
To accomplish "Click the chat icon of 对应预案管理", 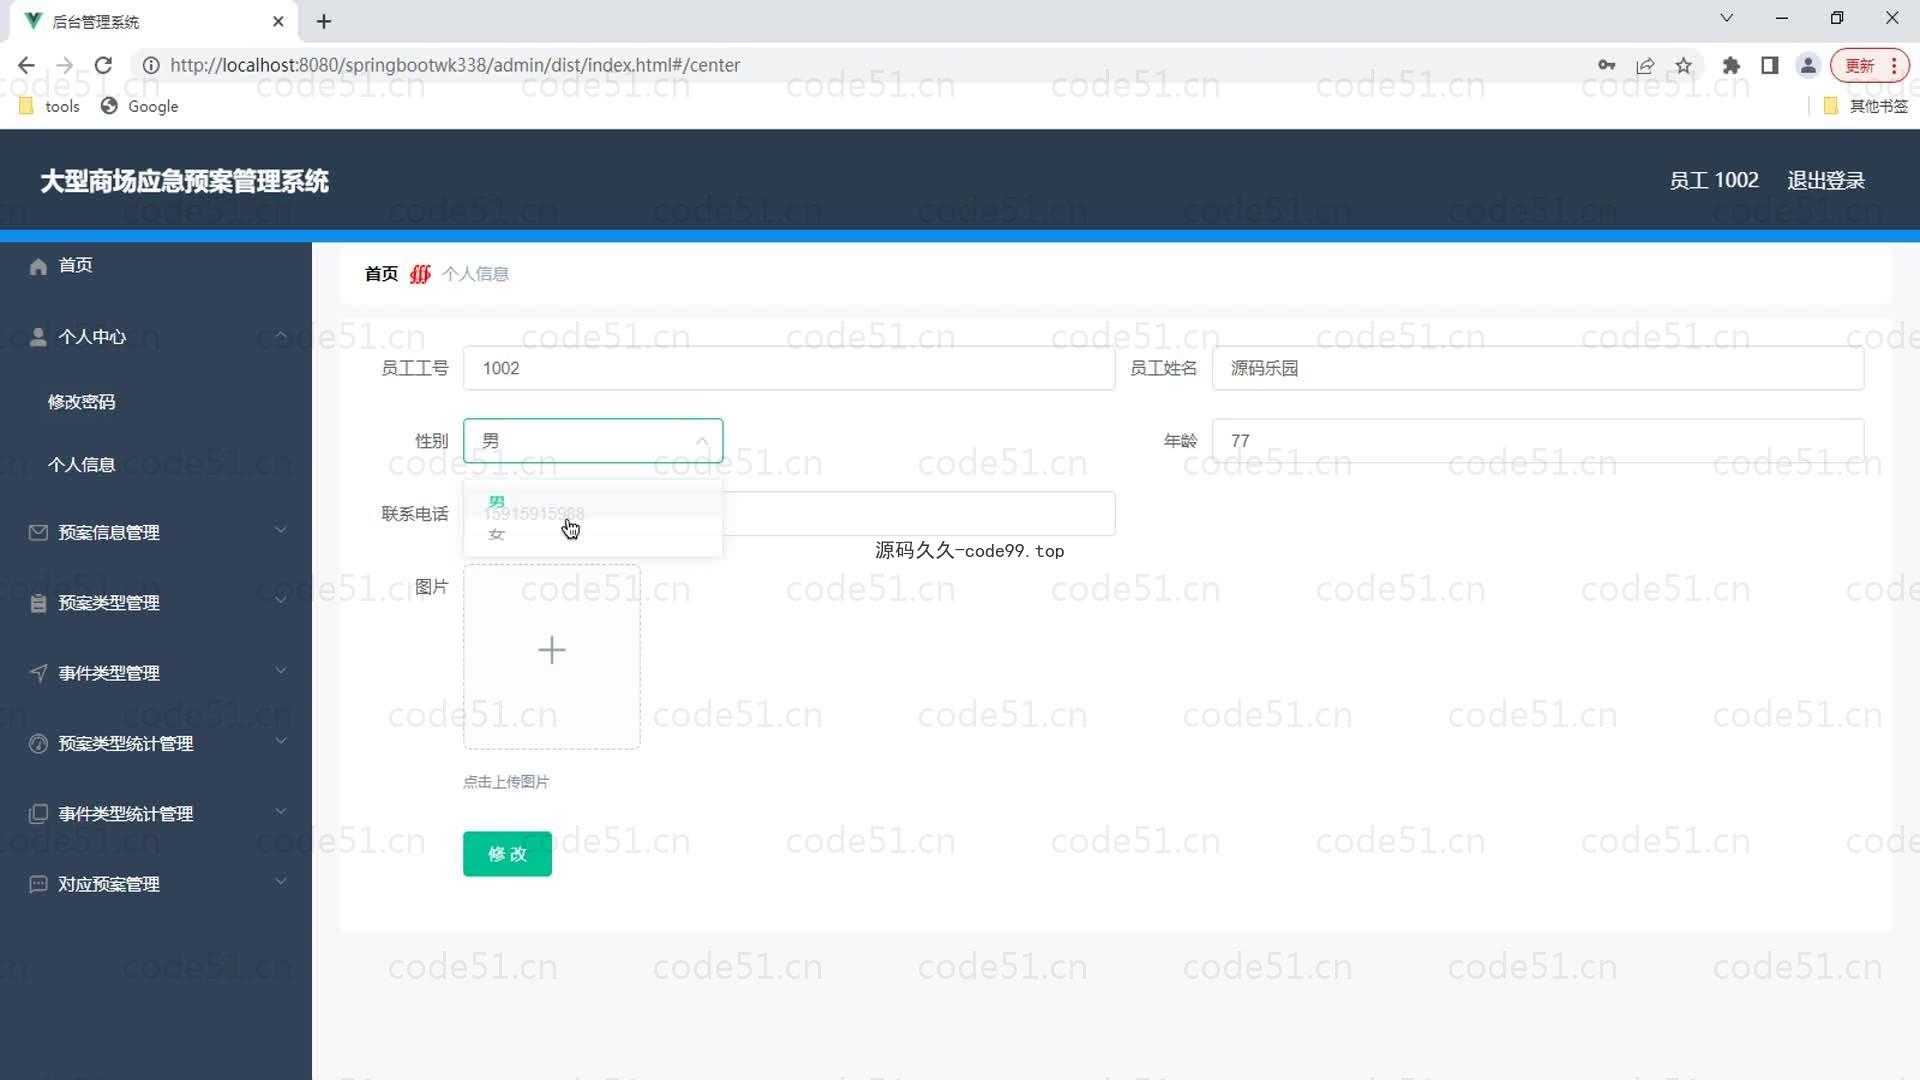I will (x=38, y=884).
